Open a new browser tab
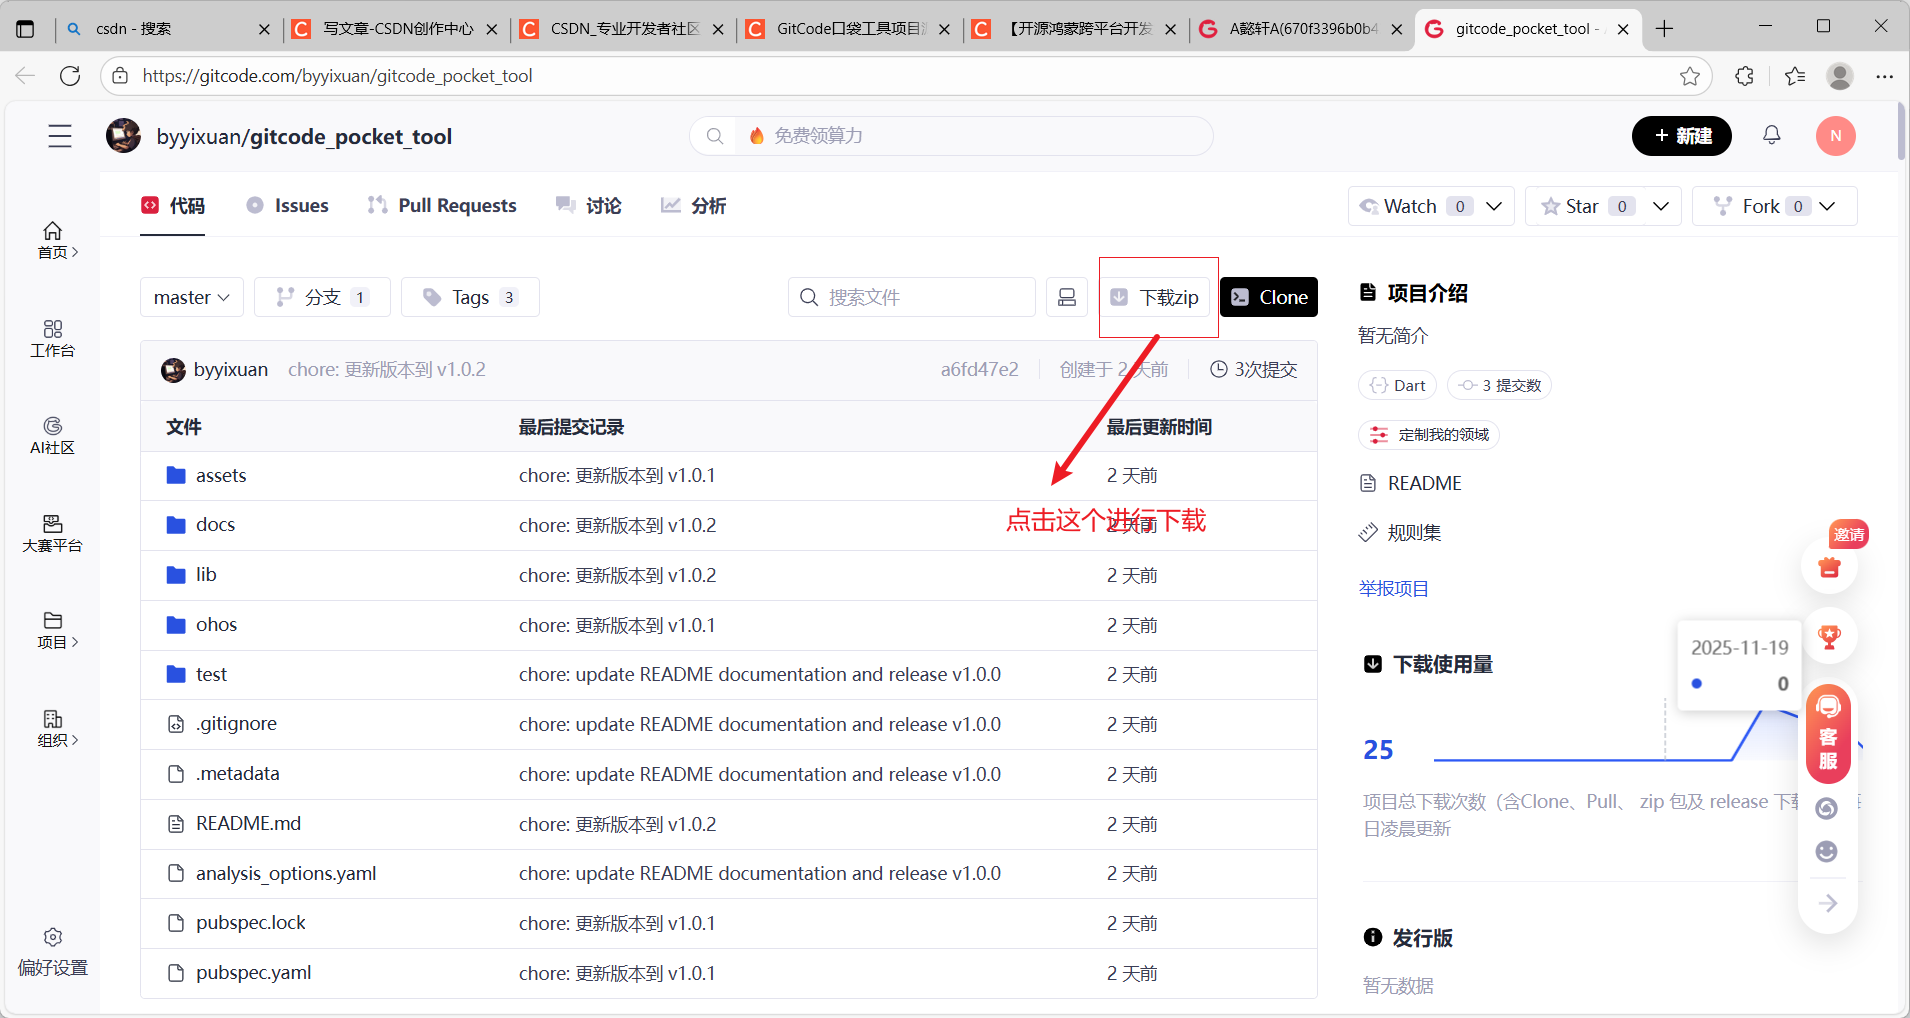Image resolution: width=1910 pixels, height=1018 pixels. [1664, 29]
